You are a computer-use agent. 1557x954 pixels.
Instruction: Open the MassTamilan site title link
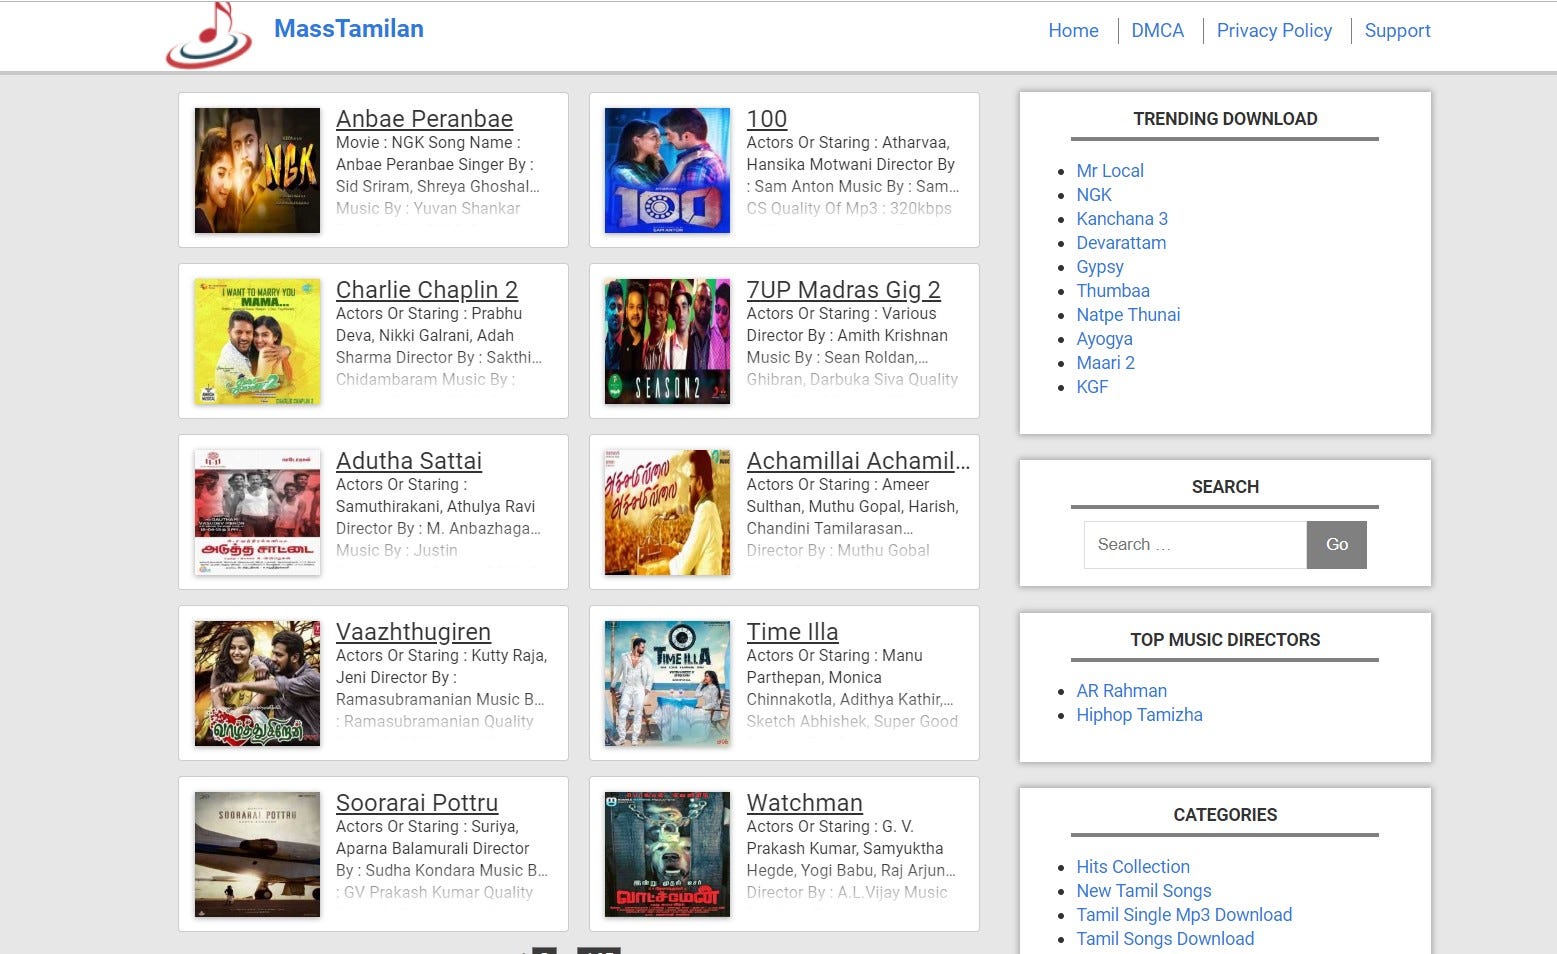349,29
